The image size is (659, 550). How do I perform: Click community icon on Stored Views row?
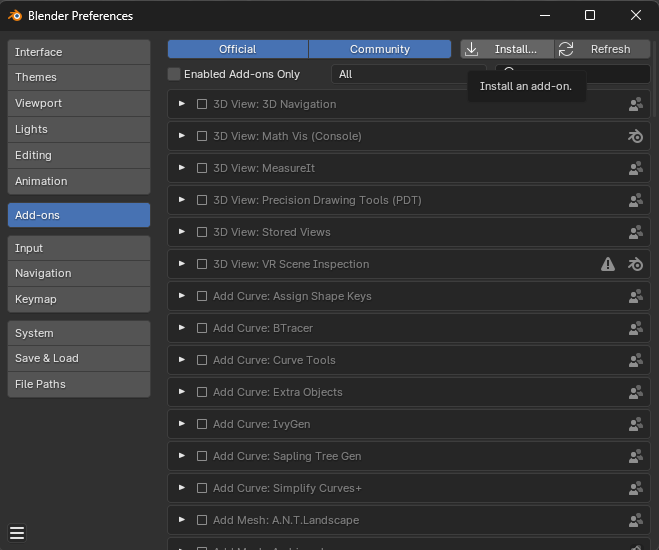pos(635,232)
